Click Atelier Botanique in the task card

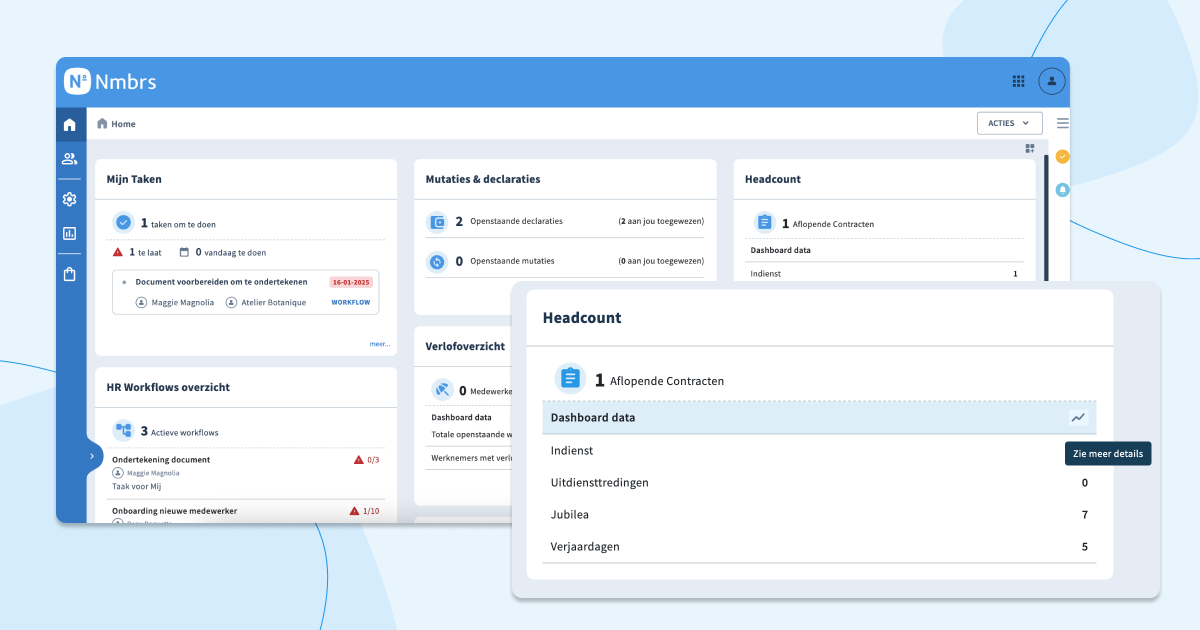pos(265,302)
